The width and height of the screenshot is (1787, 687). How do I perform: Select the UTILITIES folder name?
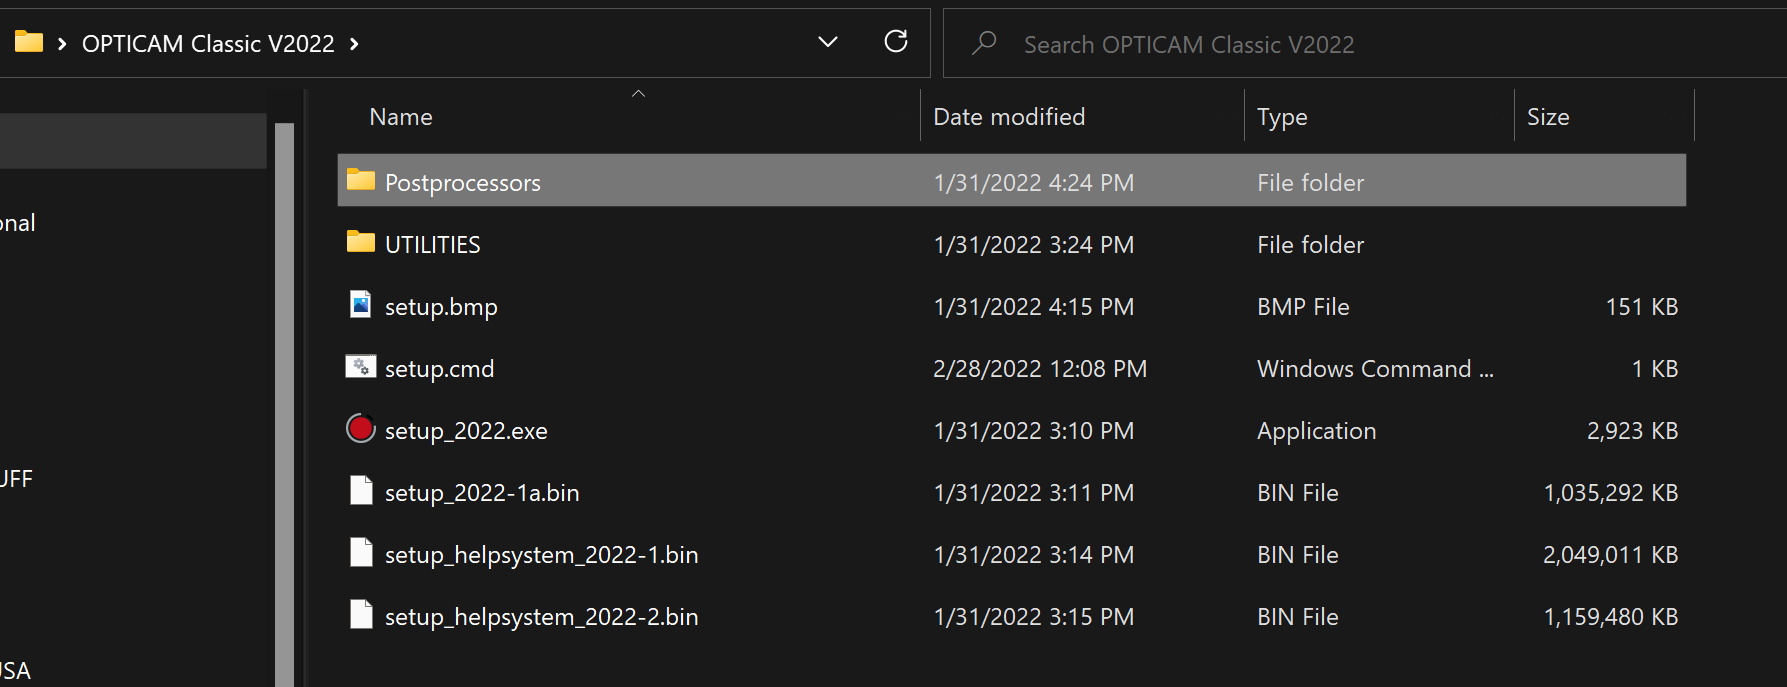(433, 245)
